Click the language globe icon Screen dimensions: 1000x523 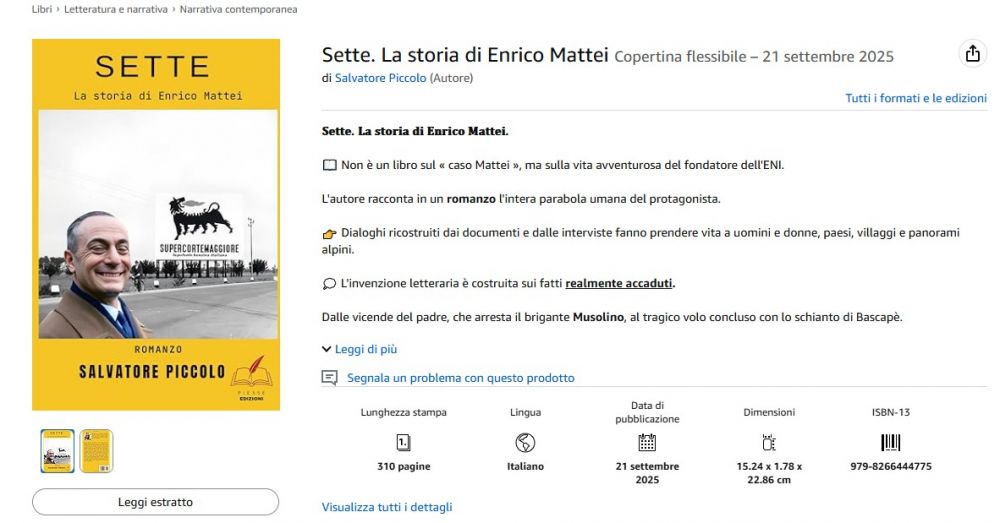pos(525,442)
